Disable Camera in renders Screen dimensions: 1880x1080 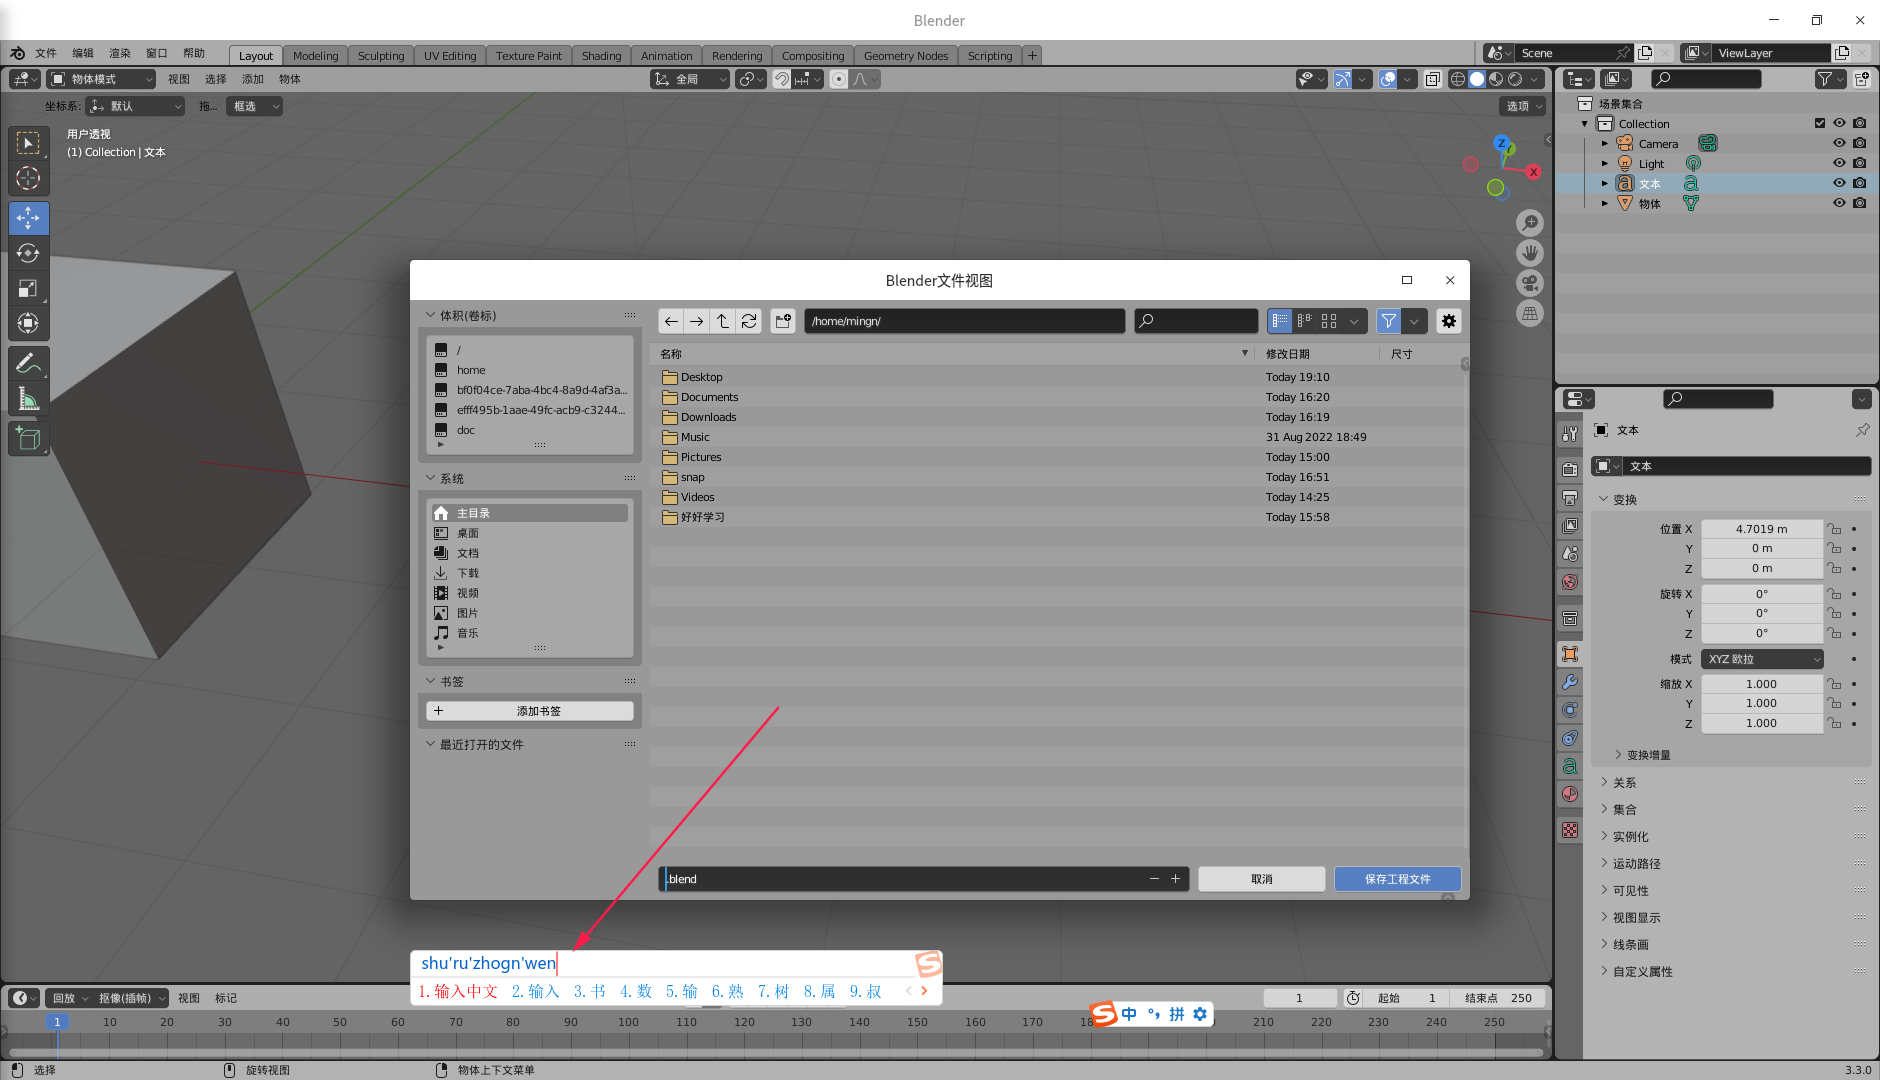pyautogui.click(x=1859, y=143)
